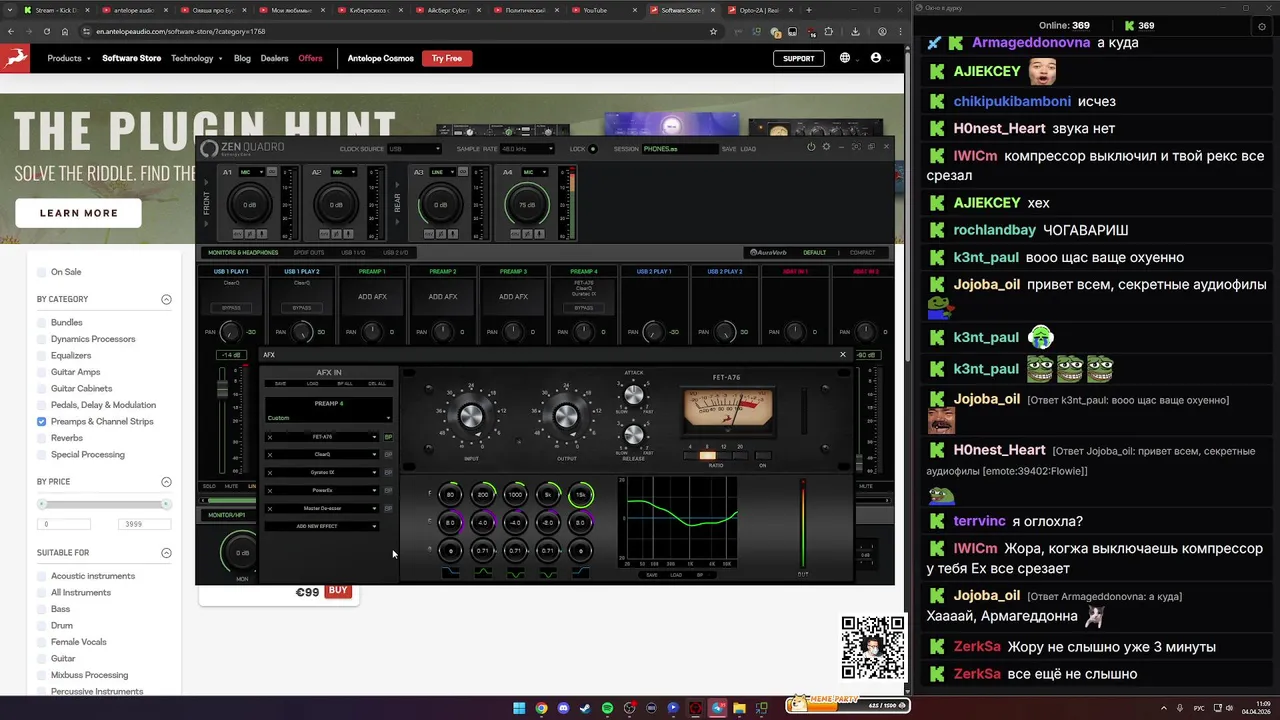Uncheck Preamps & Channel Strips filter
Screen dimensions: 1280x720
click(x=42, y=422)
